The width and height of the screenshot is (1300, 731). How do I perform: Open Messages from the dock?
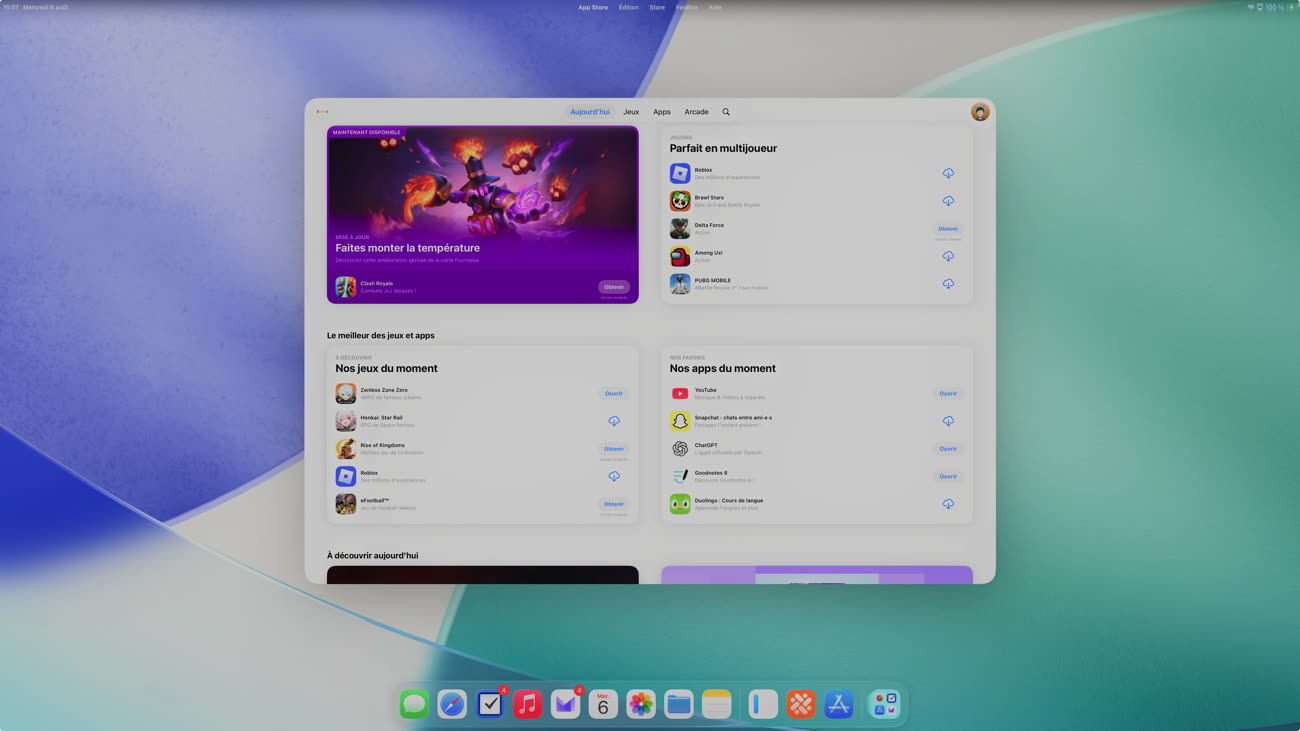pyautogui.click(x=415, y=704)
